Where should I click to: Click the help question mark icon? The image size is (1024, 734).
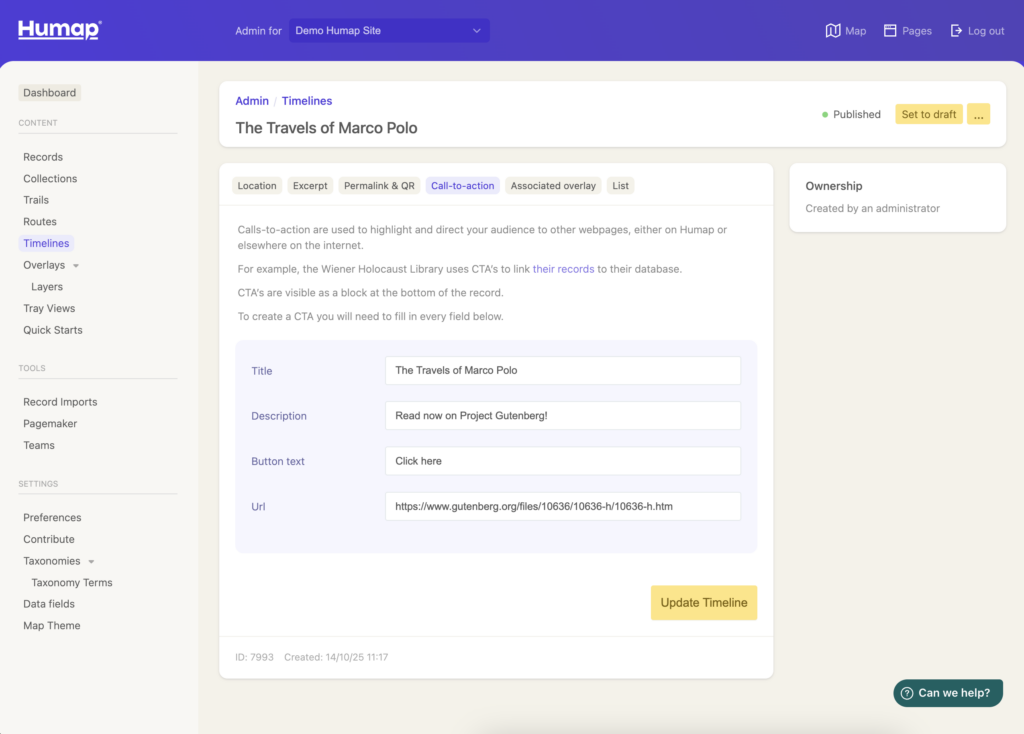click(907, 693)
